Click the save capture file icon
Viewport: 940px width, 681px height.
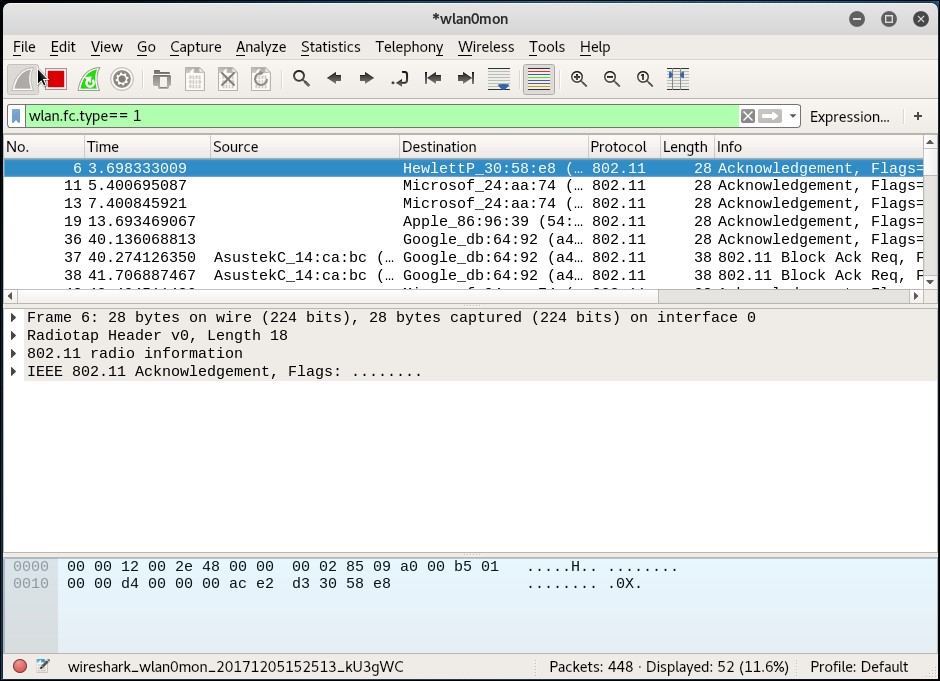pos(194,79)
